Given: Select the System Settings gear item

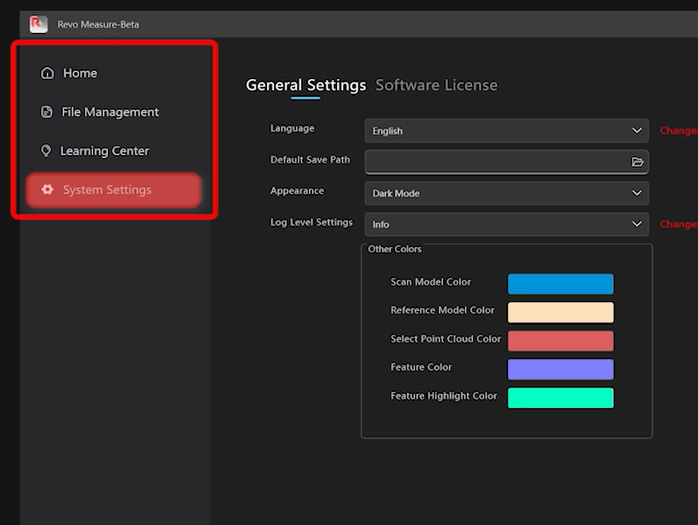Looking at the screenshot, I should click(107, 190).
